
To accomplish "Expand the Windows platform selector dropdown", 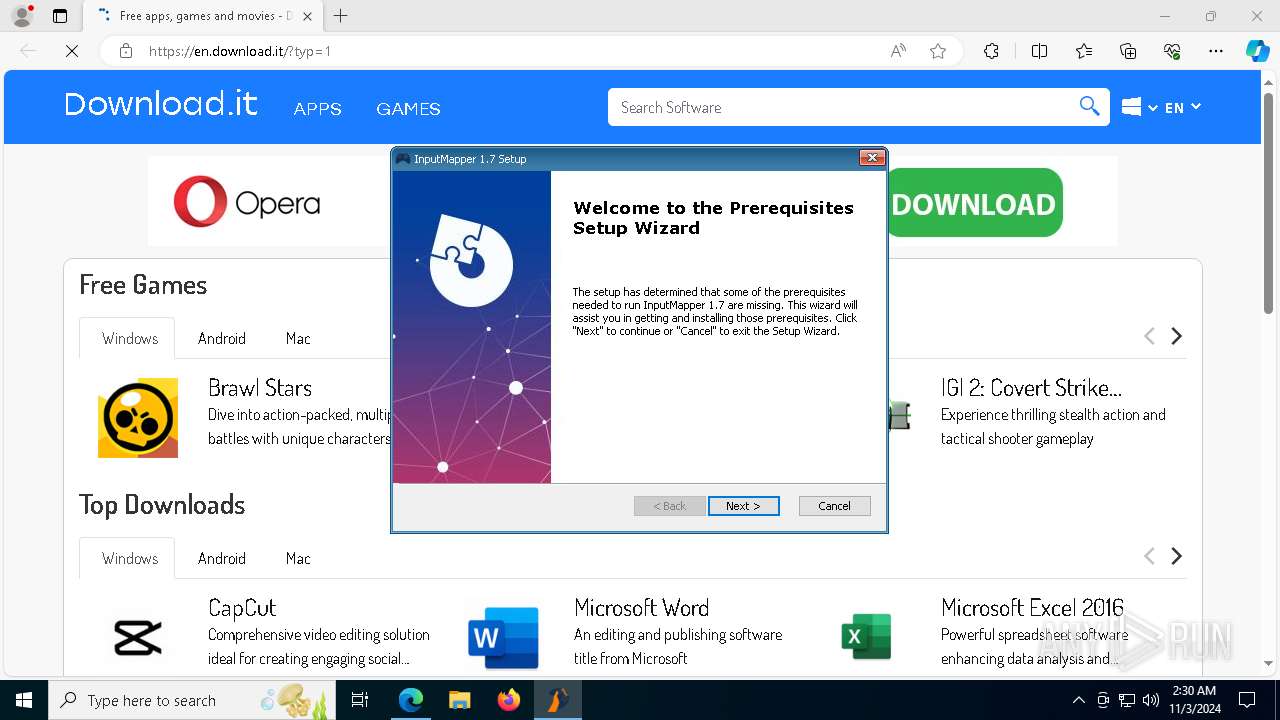I will (1140, 107).
